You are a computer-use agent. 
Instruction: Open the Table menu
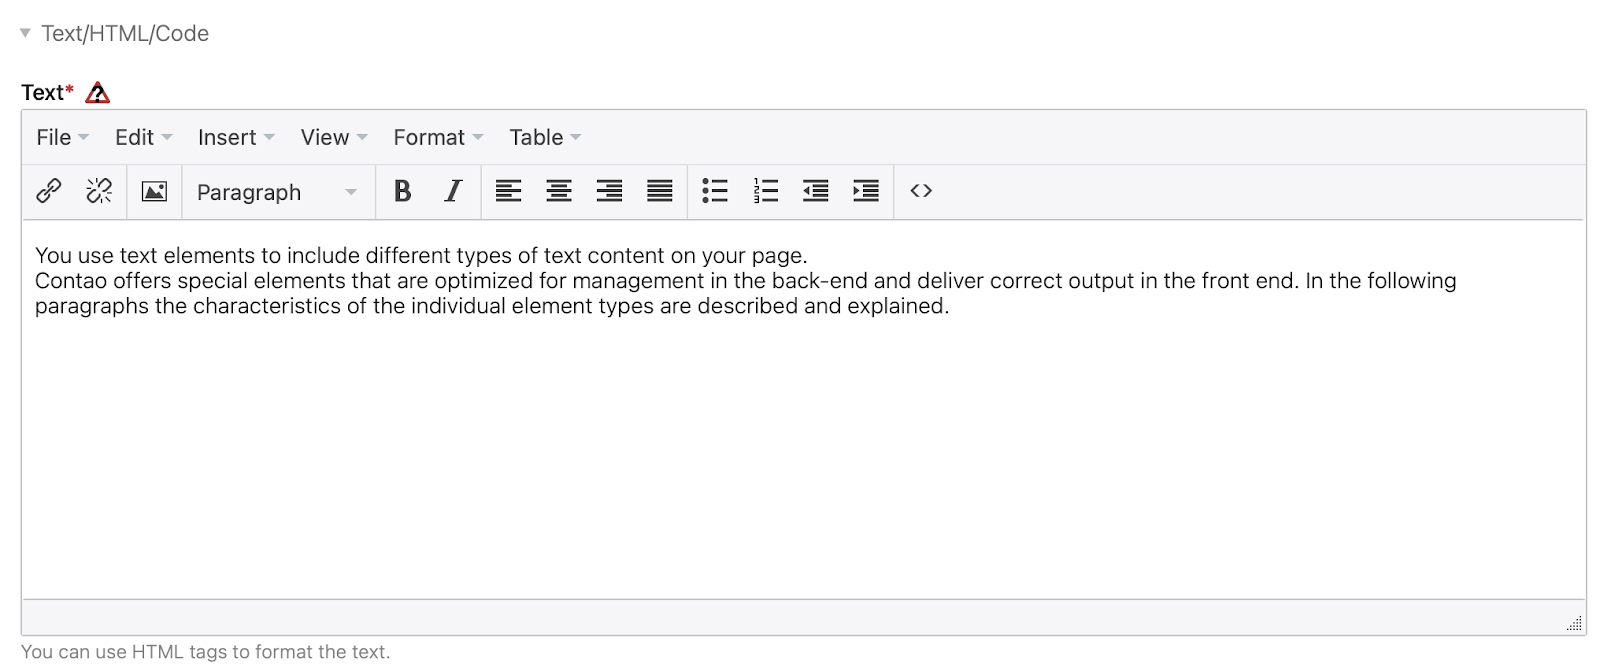[545, 137]
